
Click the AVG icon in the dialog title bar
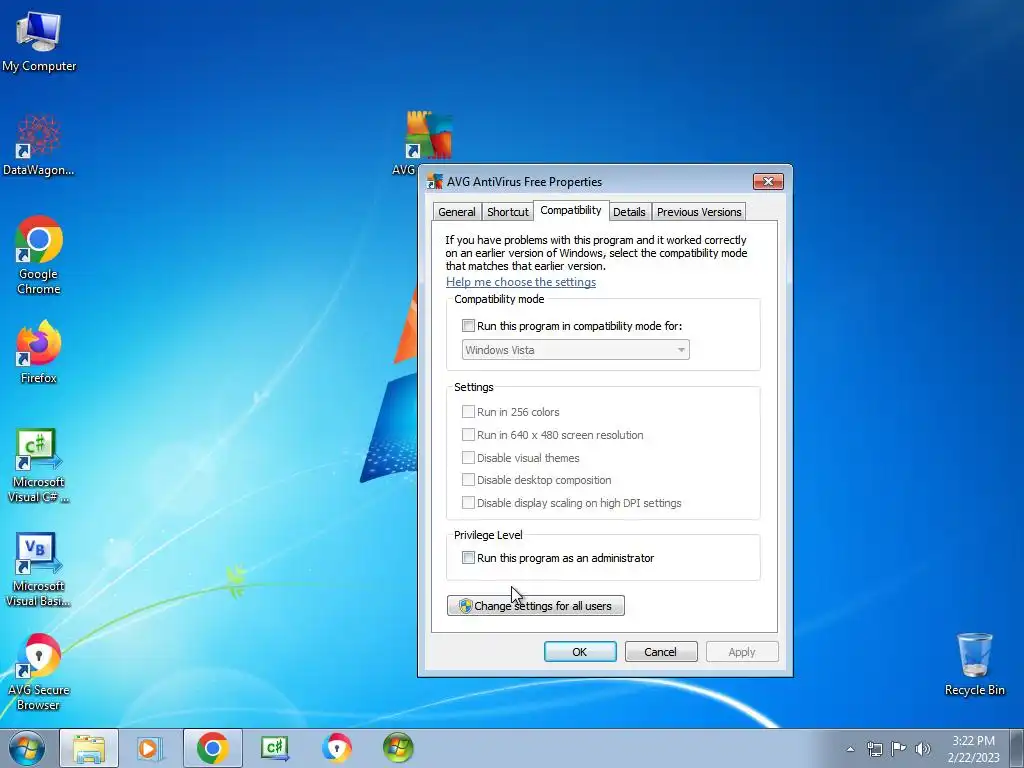point(434,182)
